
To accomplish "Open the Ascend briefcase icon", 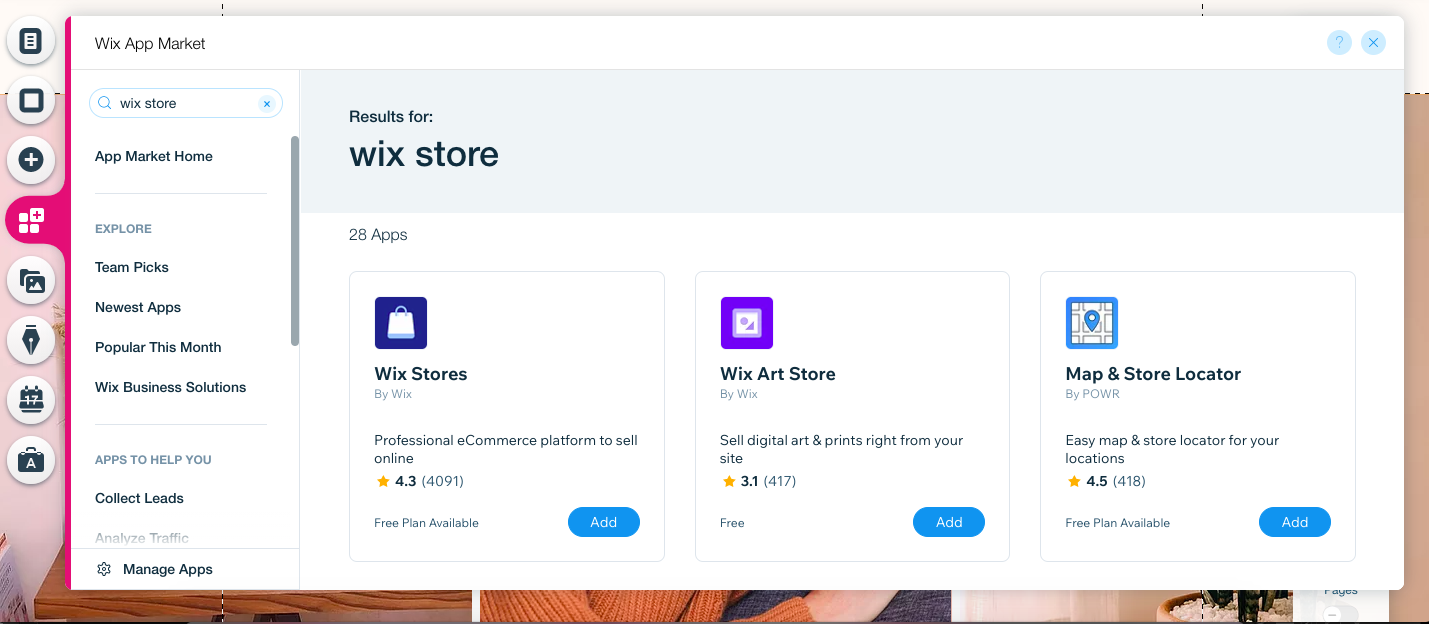I will (x=31, y=460).
